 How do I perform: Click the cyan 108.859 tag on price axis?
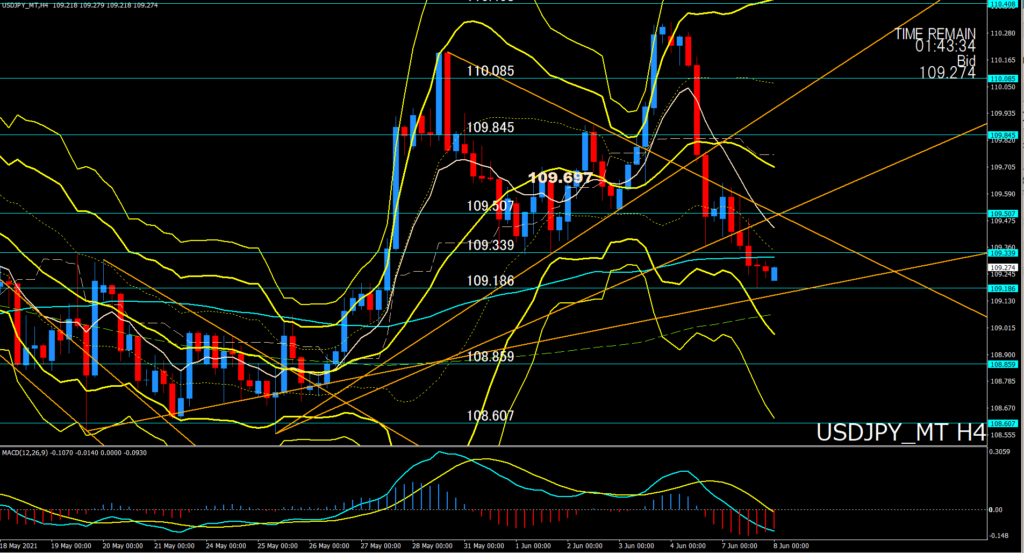(1002, 364)
